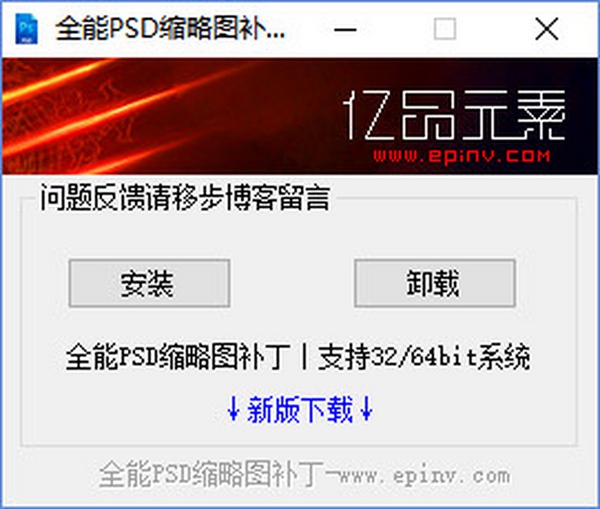The image size is (600, 509).
Task: Minimize the 全能PSD缩略图补丁 window
Action: [x=345, y=29]
